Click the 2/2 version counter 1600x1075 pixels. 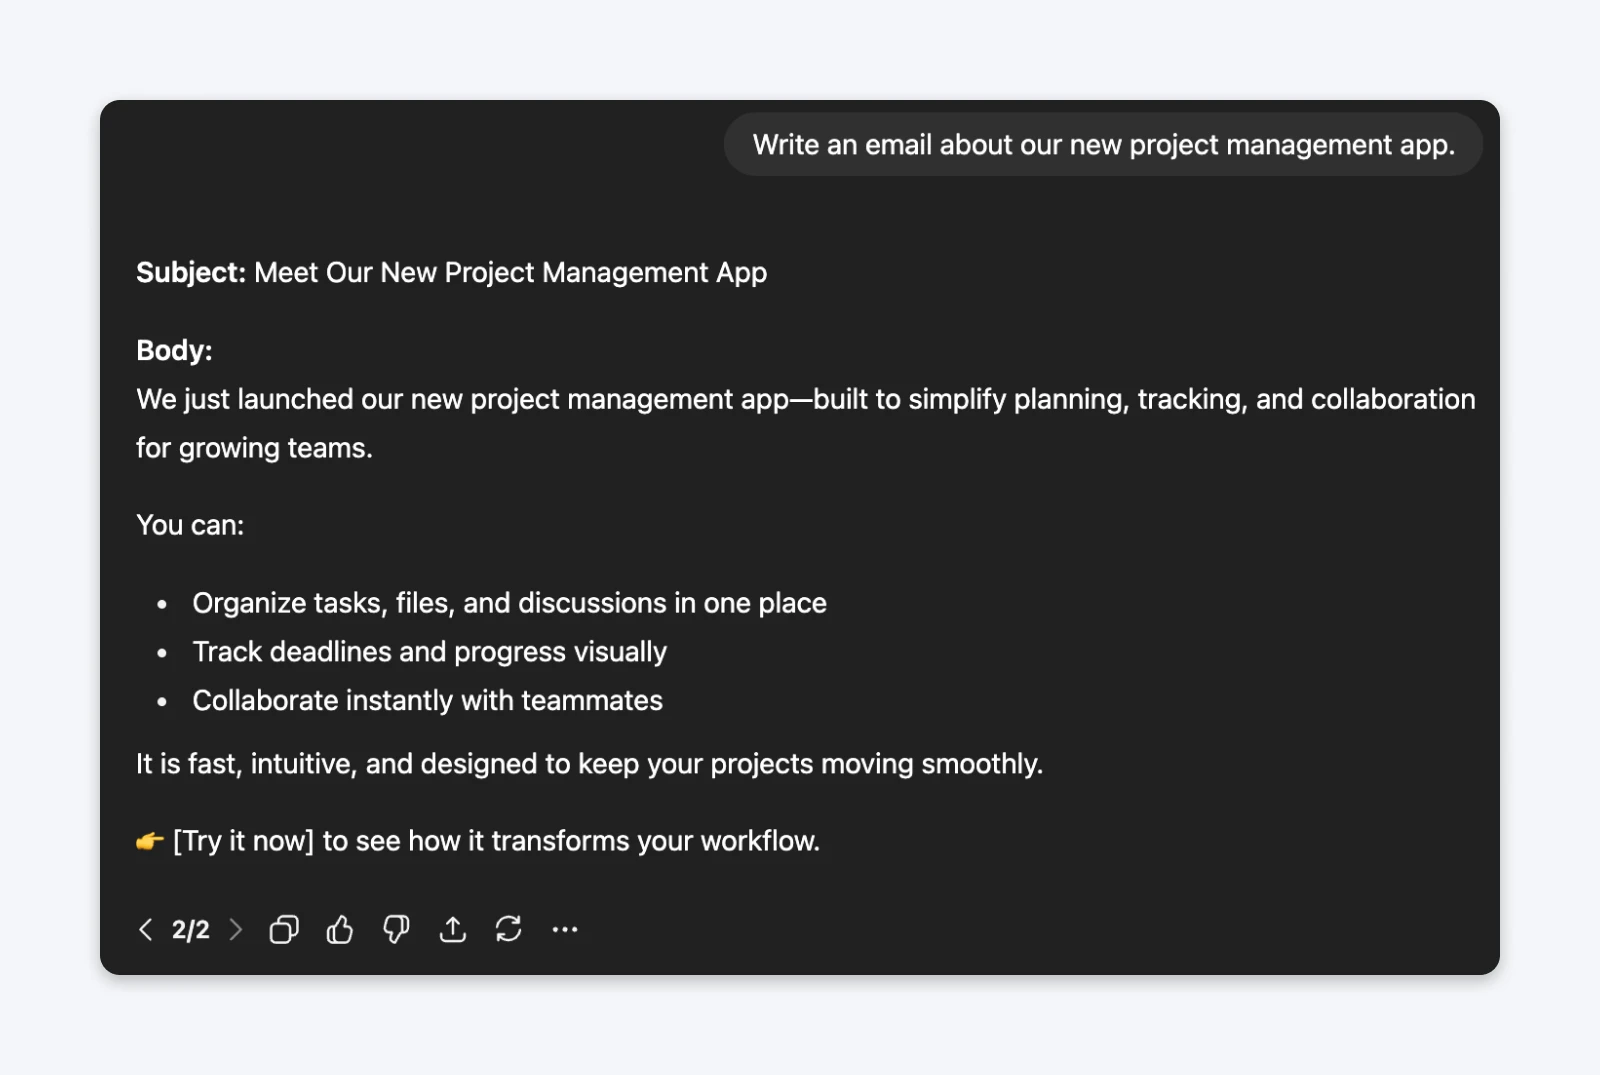coord(191,929)
